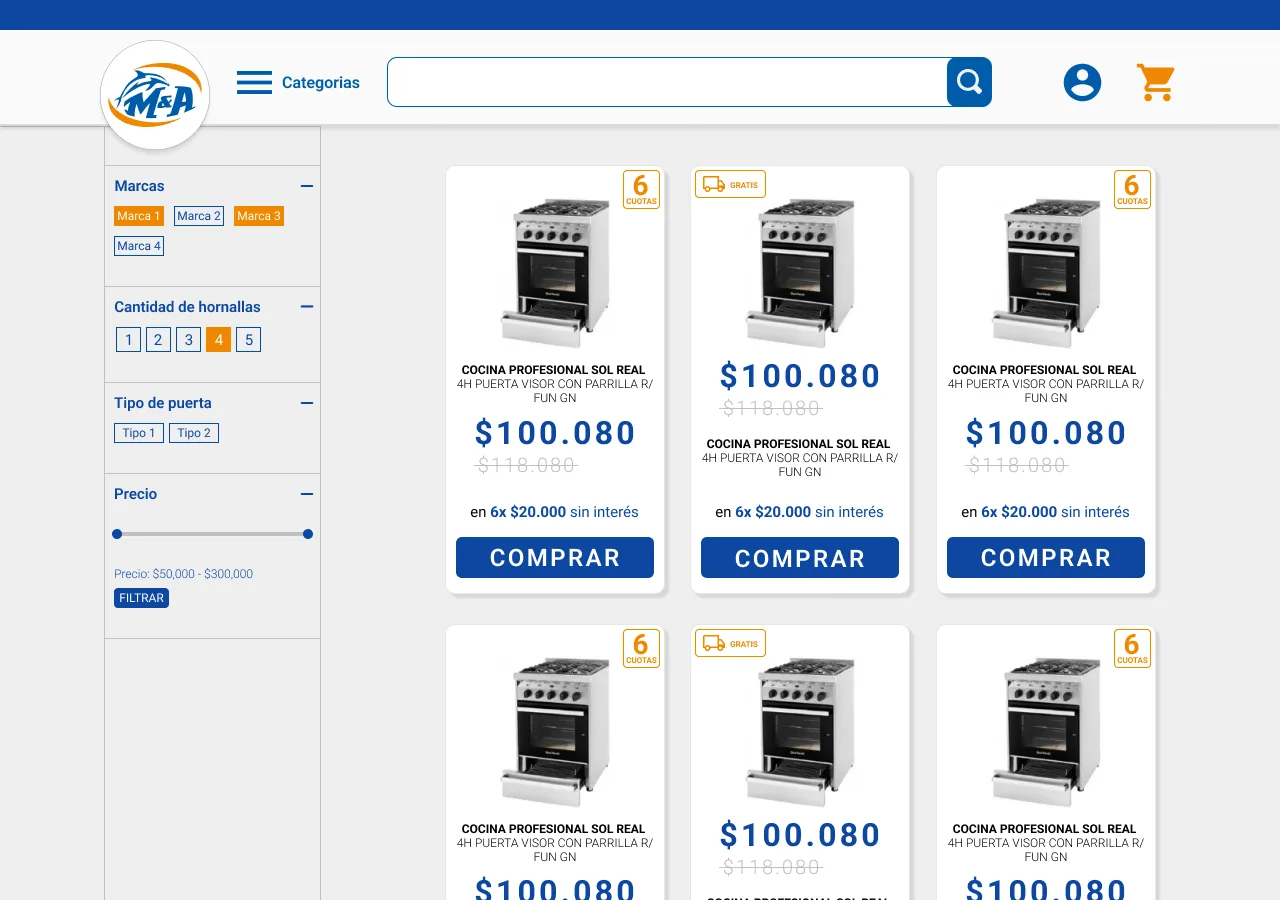Deselect the Marca 3 brand filter

coord(259,216)
